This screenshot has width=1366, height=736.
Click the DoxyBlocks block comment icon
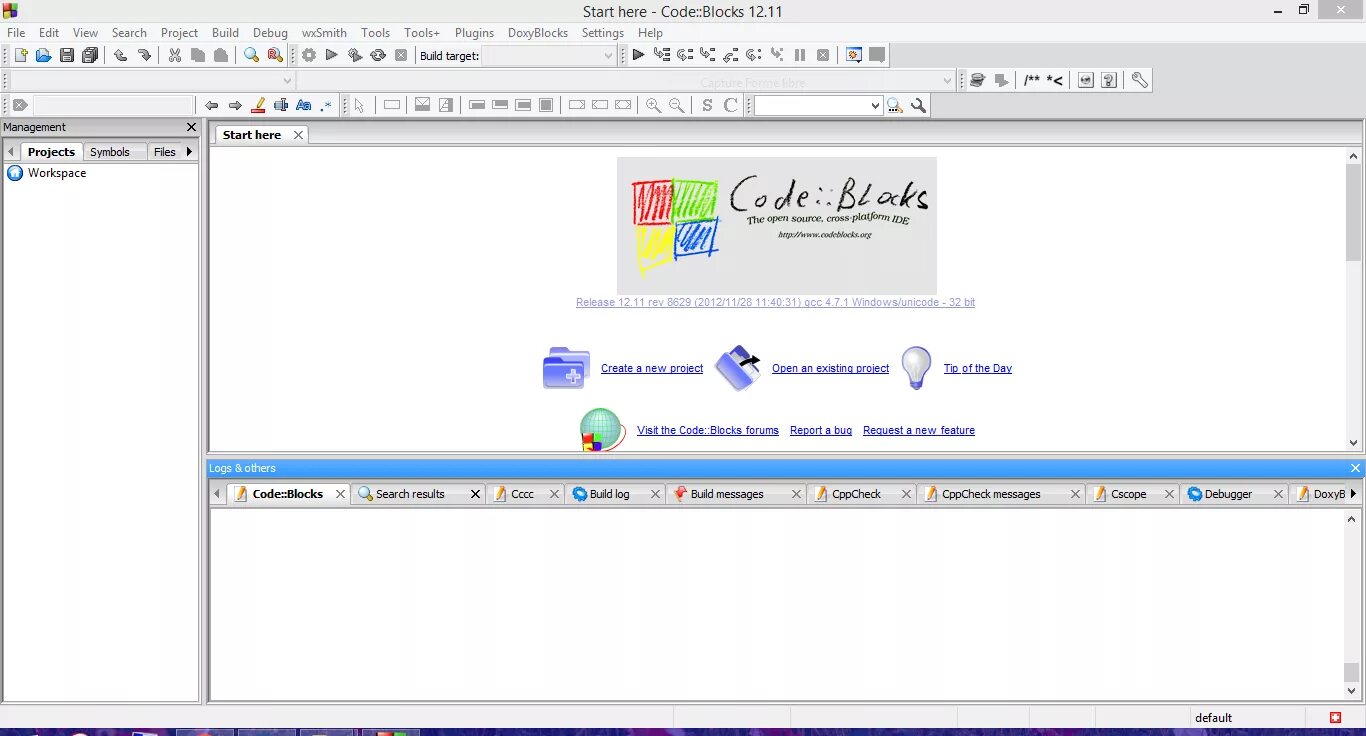tap(1031, 80)
